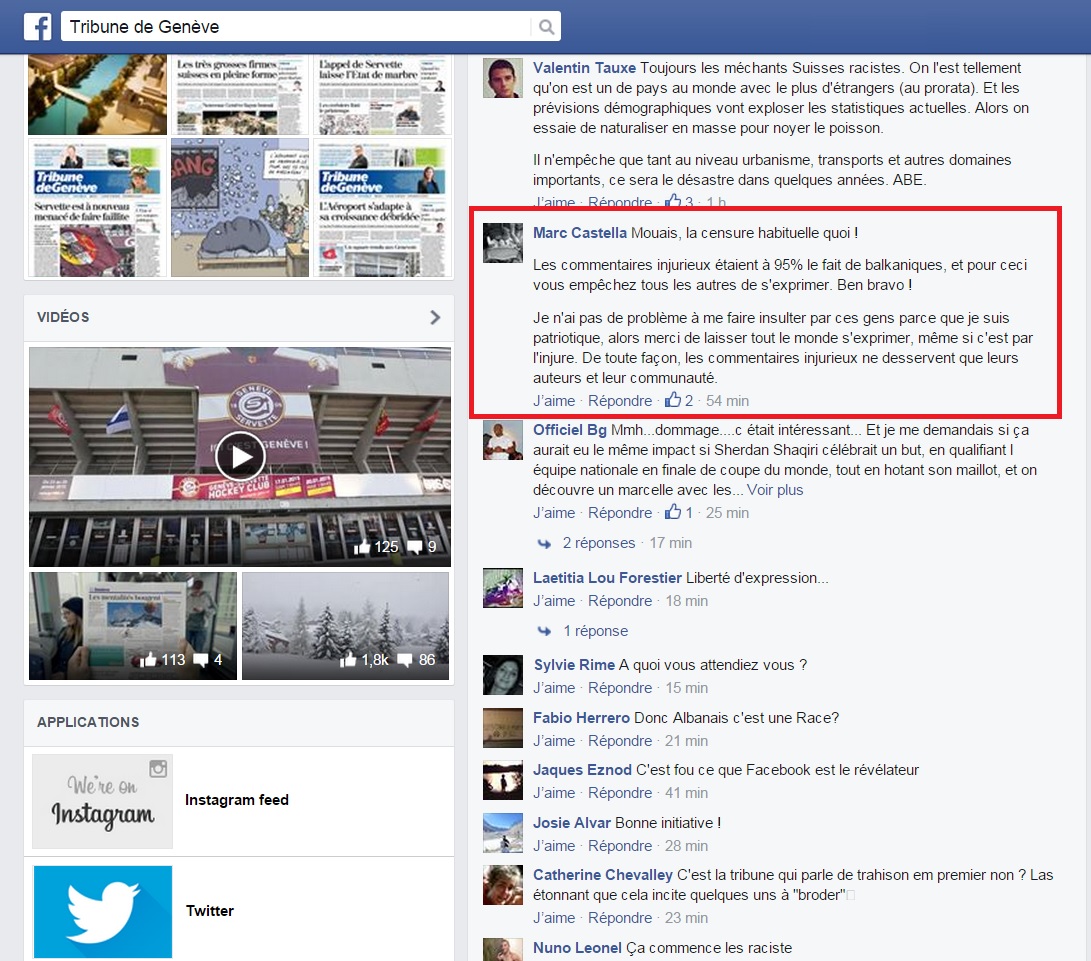Toggle J'aime on Fabio Herrero's comment
The image size is (1091, 961).
(554, 741)
